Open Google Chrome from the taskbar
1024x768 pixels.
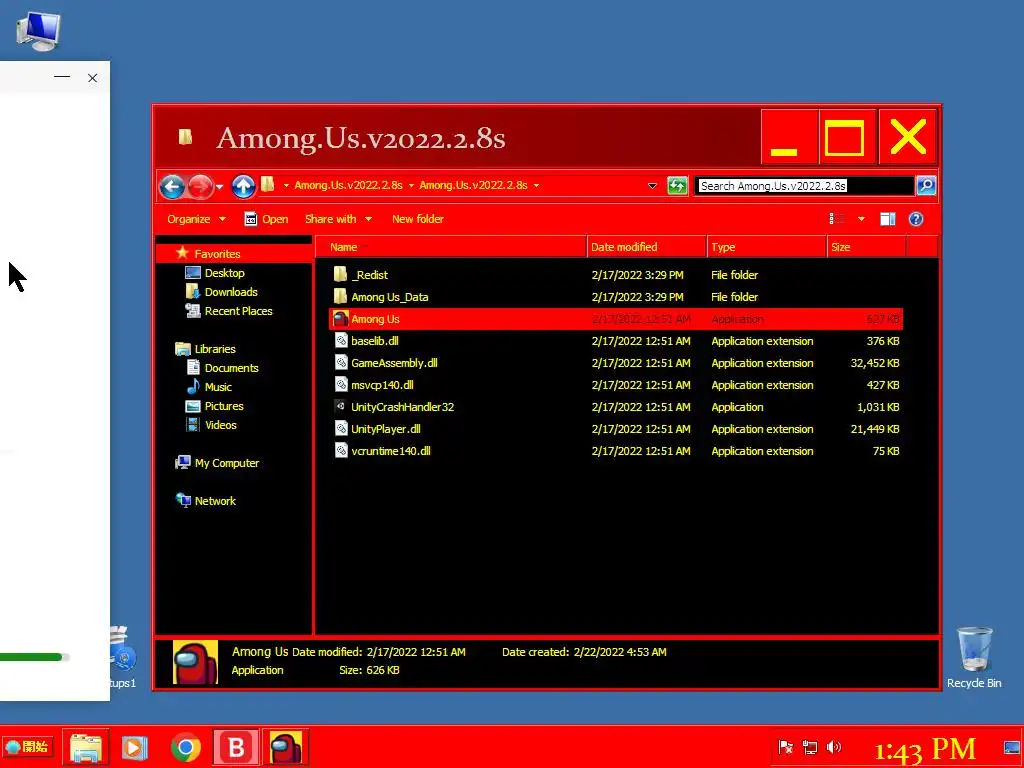[186, 748]
